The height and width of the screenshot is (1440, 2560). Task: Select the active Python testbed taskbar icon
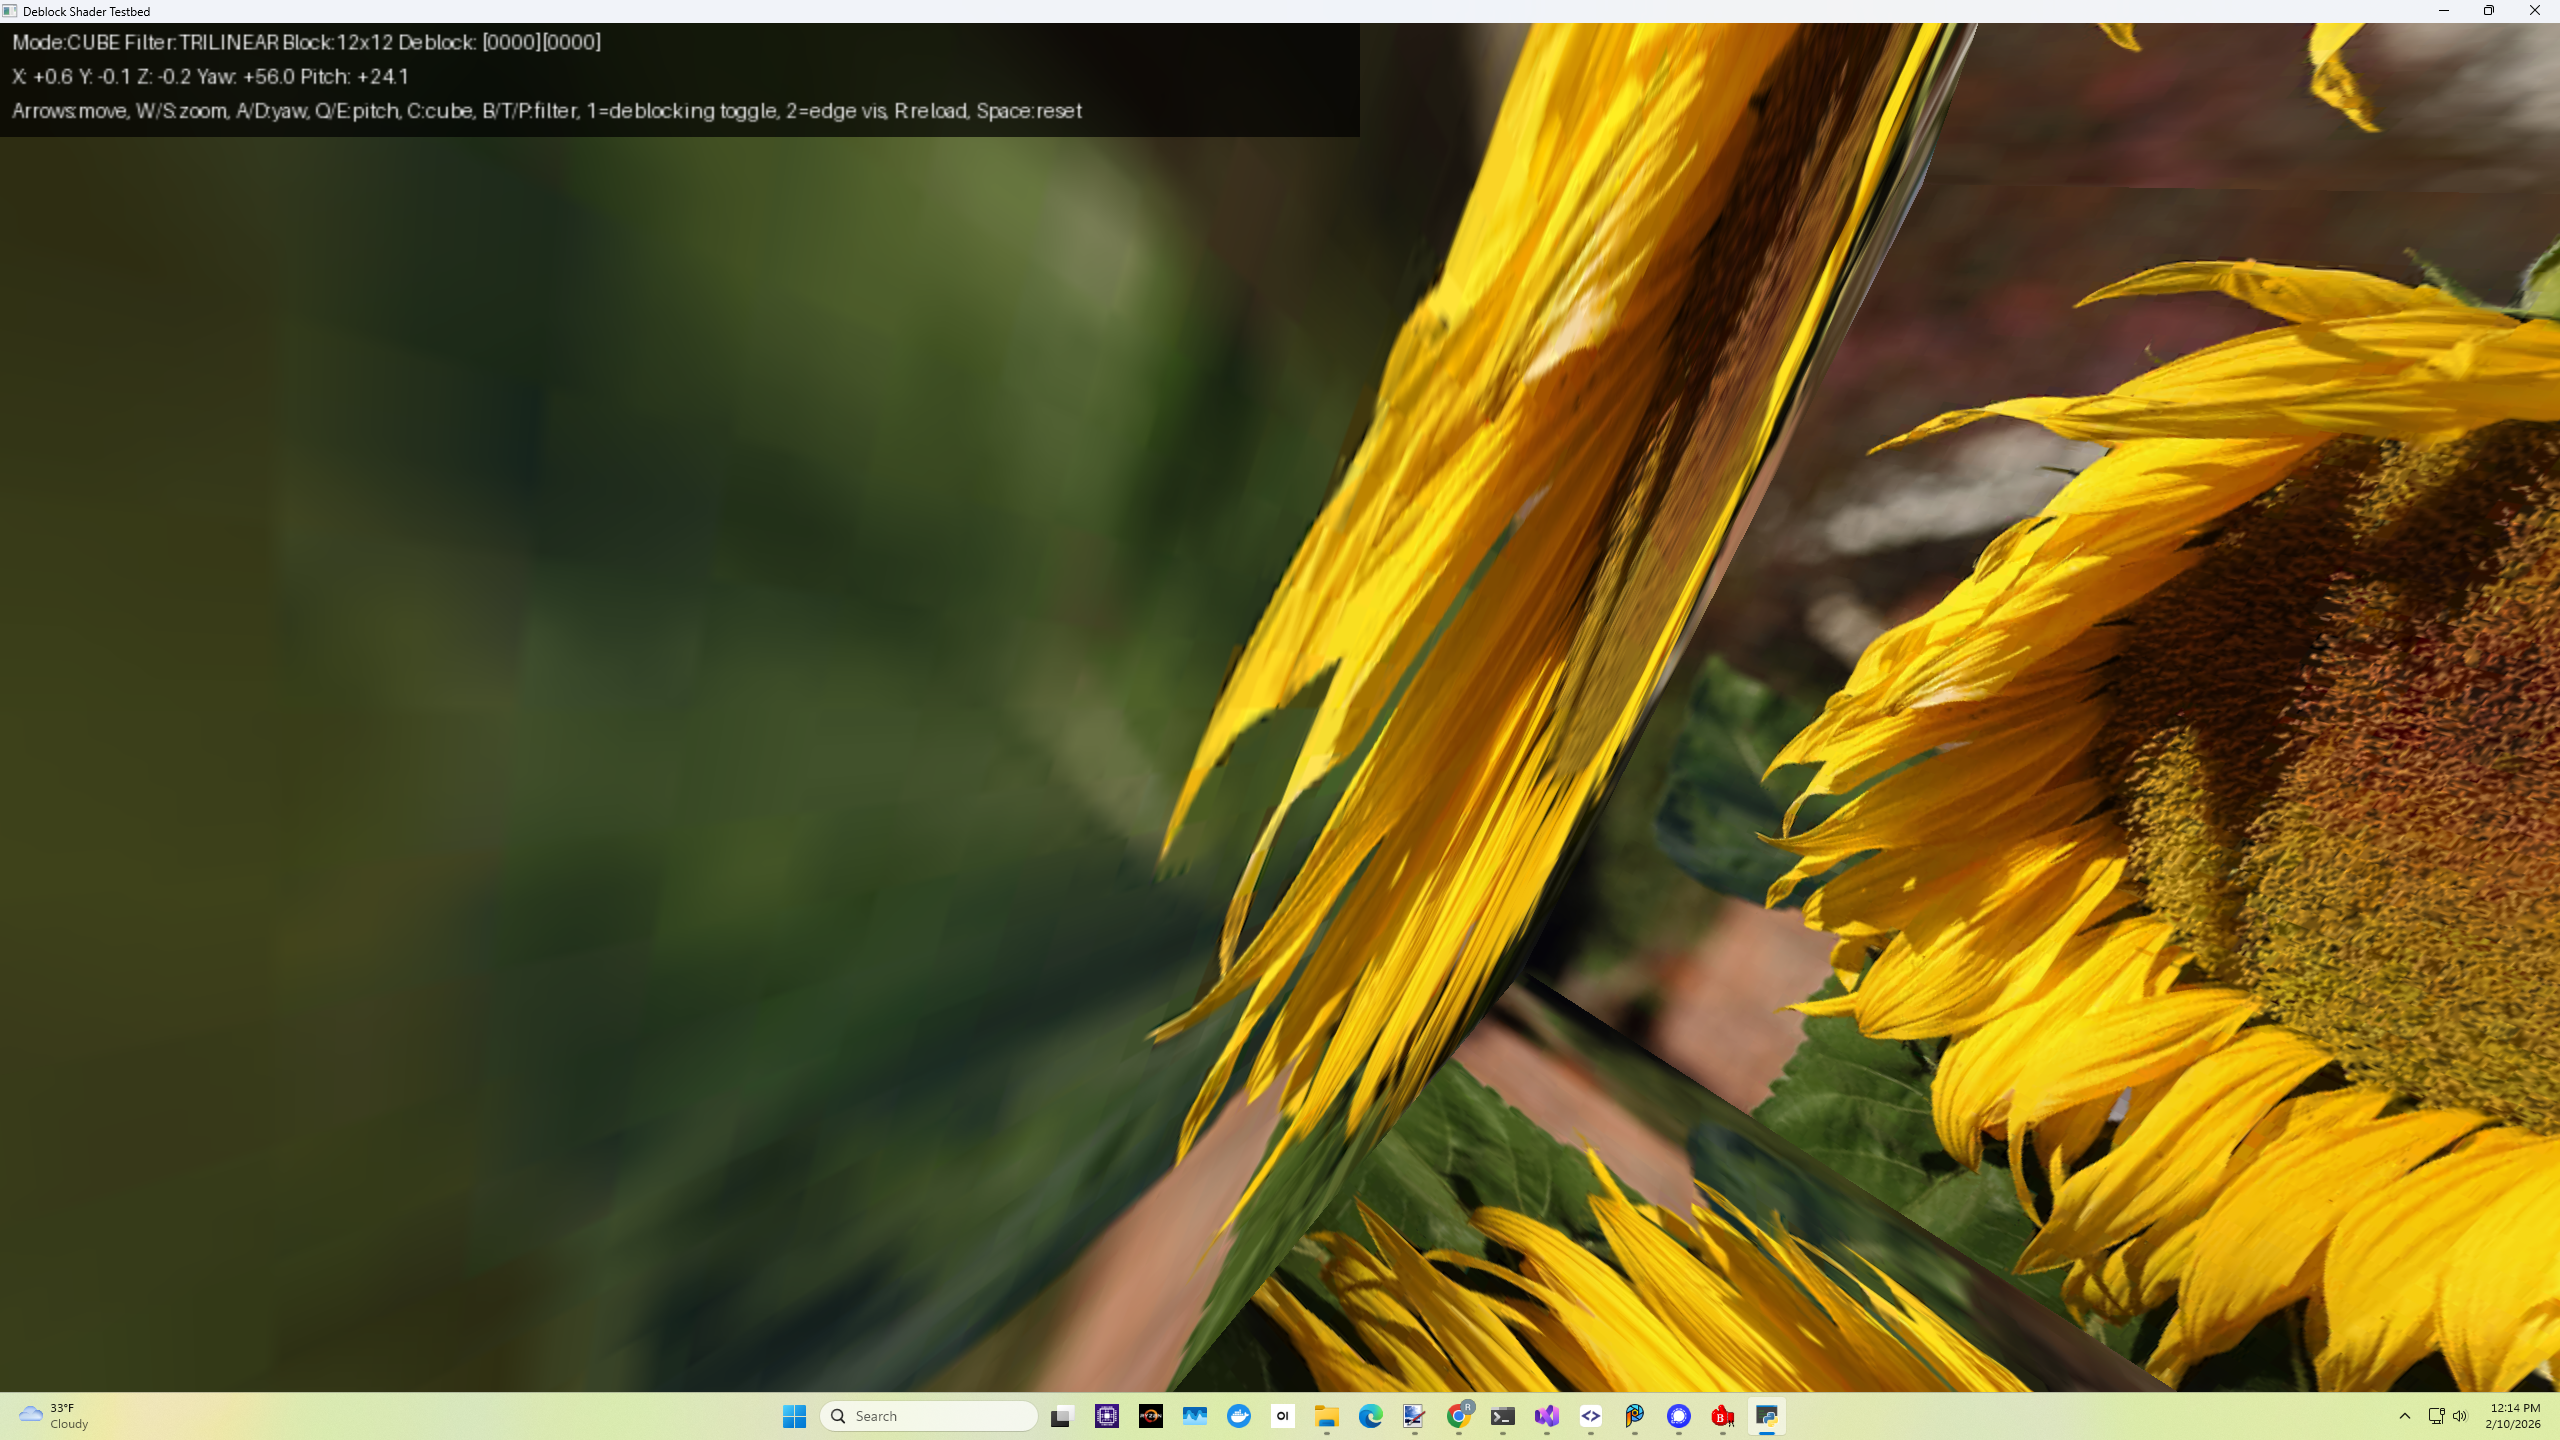(1766, 1416)
